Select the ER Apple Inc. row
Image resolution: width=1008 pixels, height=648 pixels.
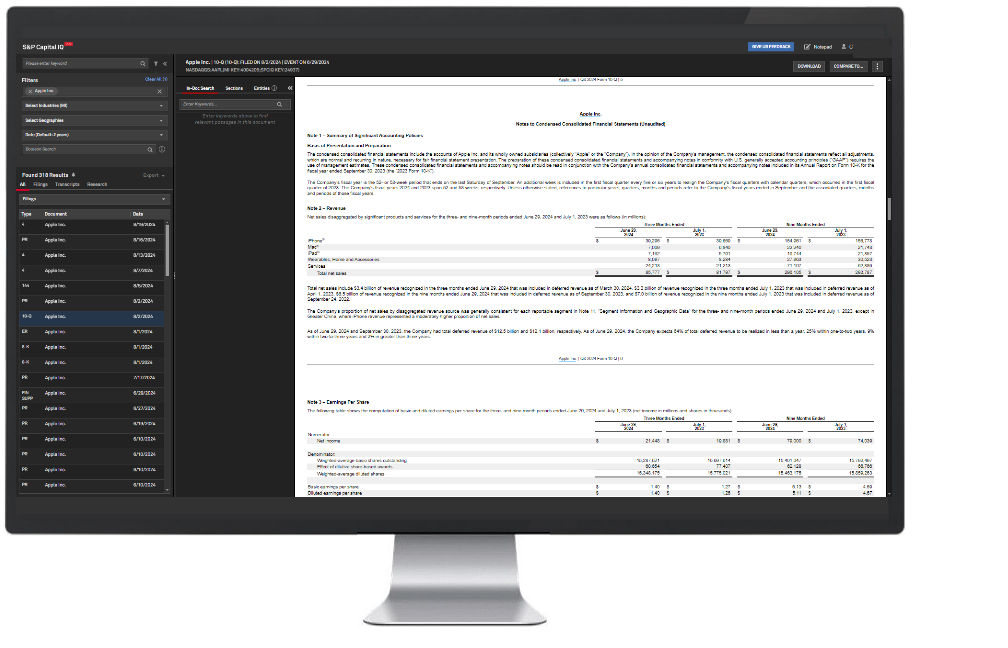pos(92,332)
